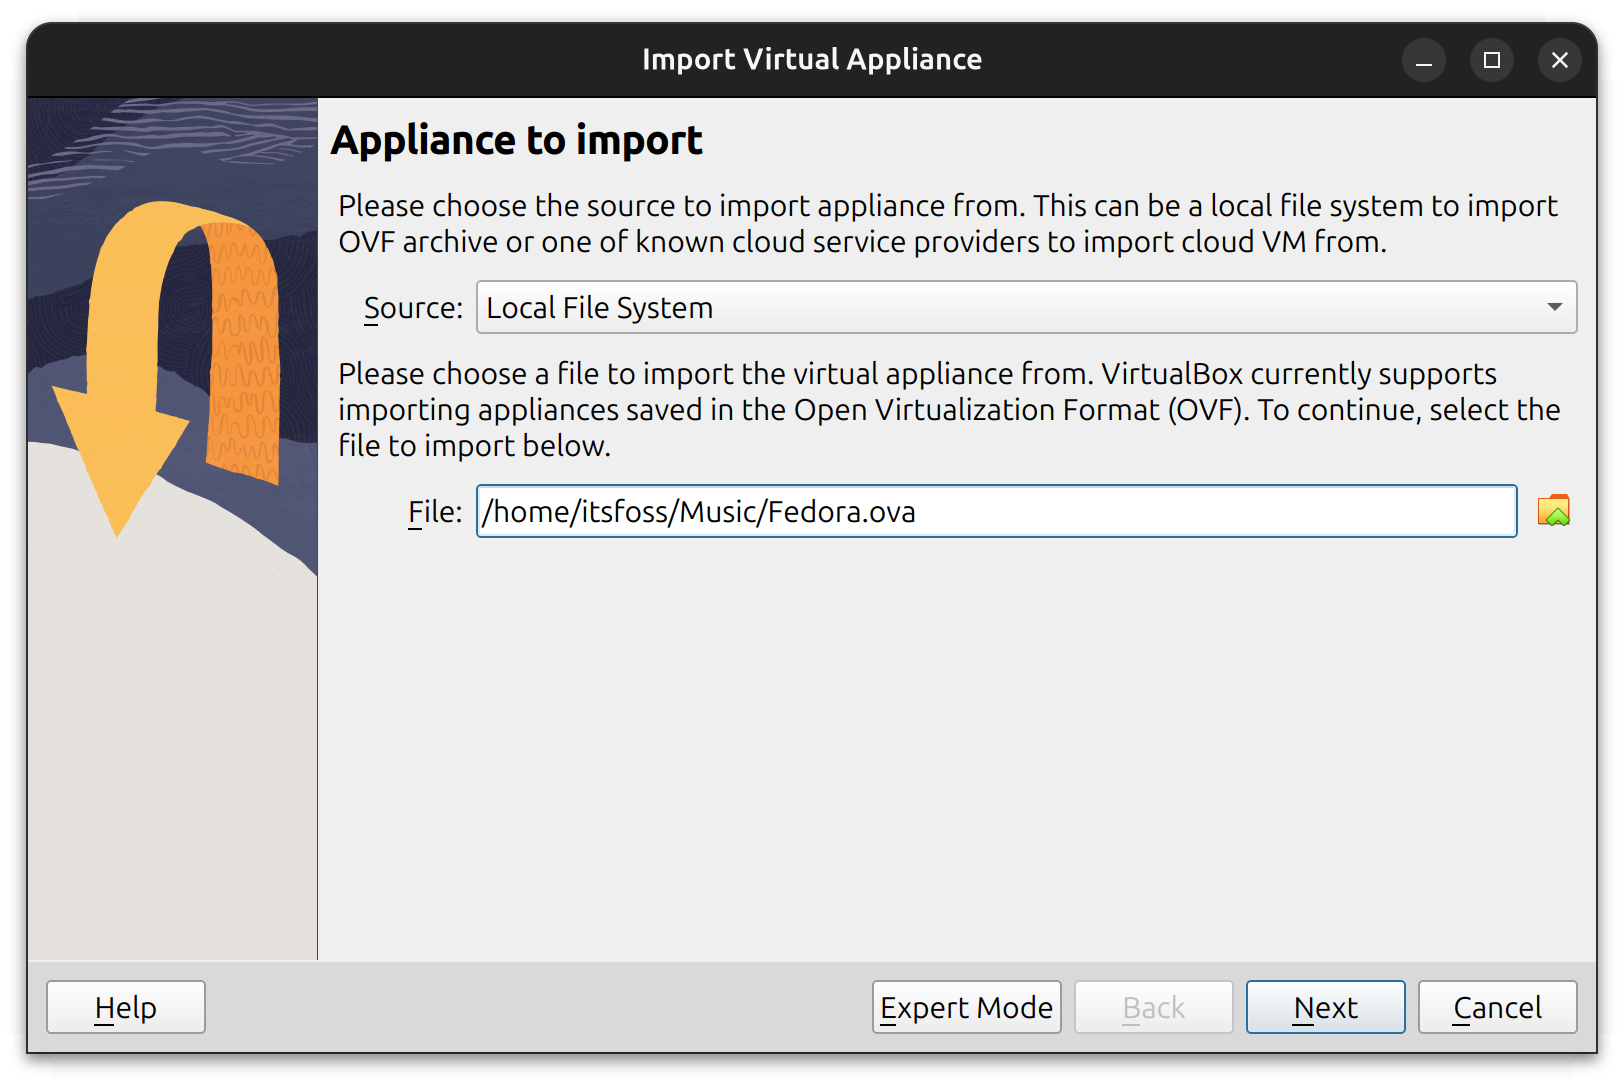
Task: Click the file picker icon beside the path box
Action: point(1554,511)
